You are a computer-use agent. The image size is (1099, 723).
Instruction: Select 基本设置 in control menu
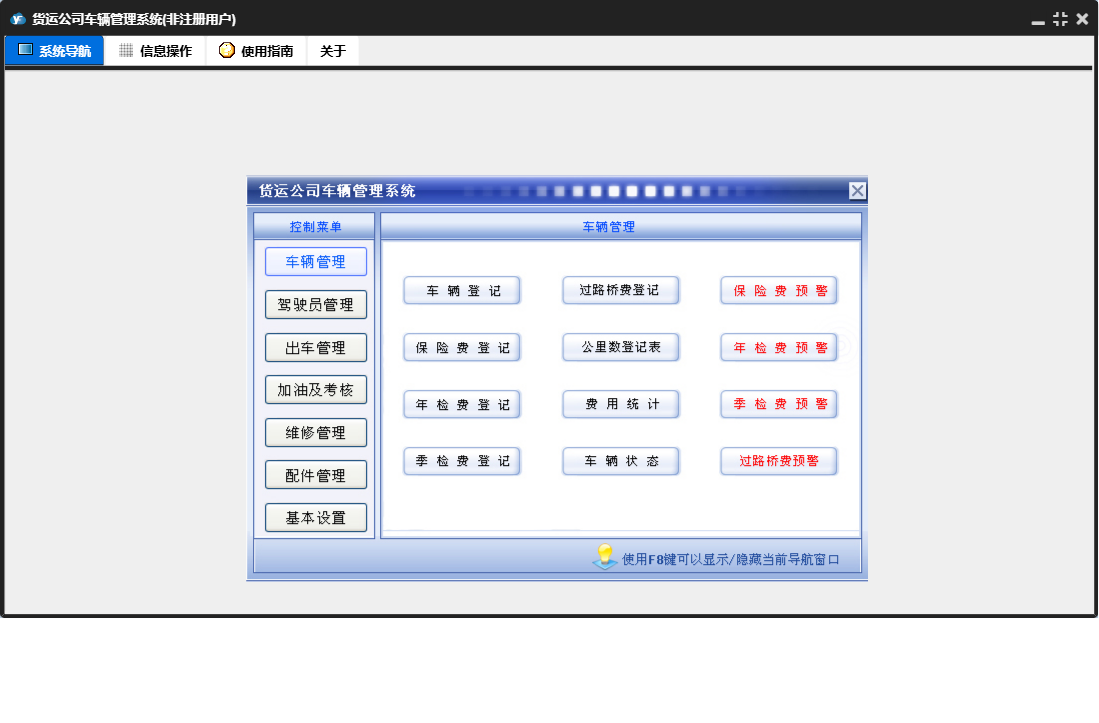(316, 518)
